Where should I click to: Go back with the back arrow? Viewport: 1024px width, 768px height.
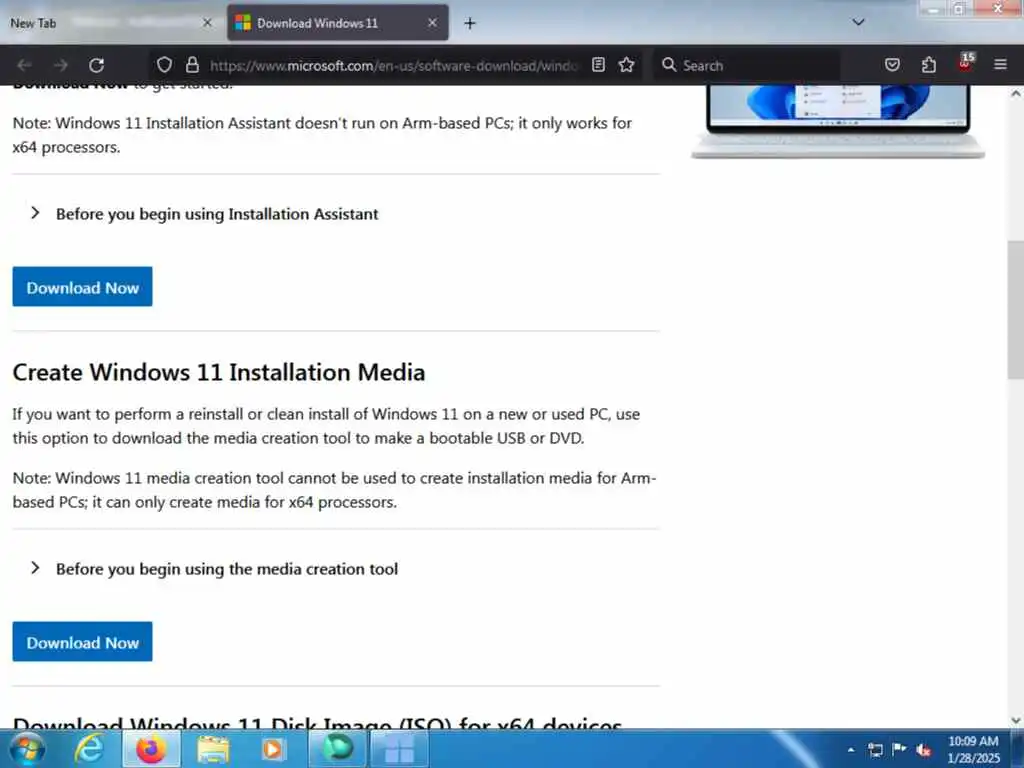(24, 65)
